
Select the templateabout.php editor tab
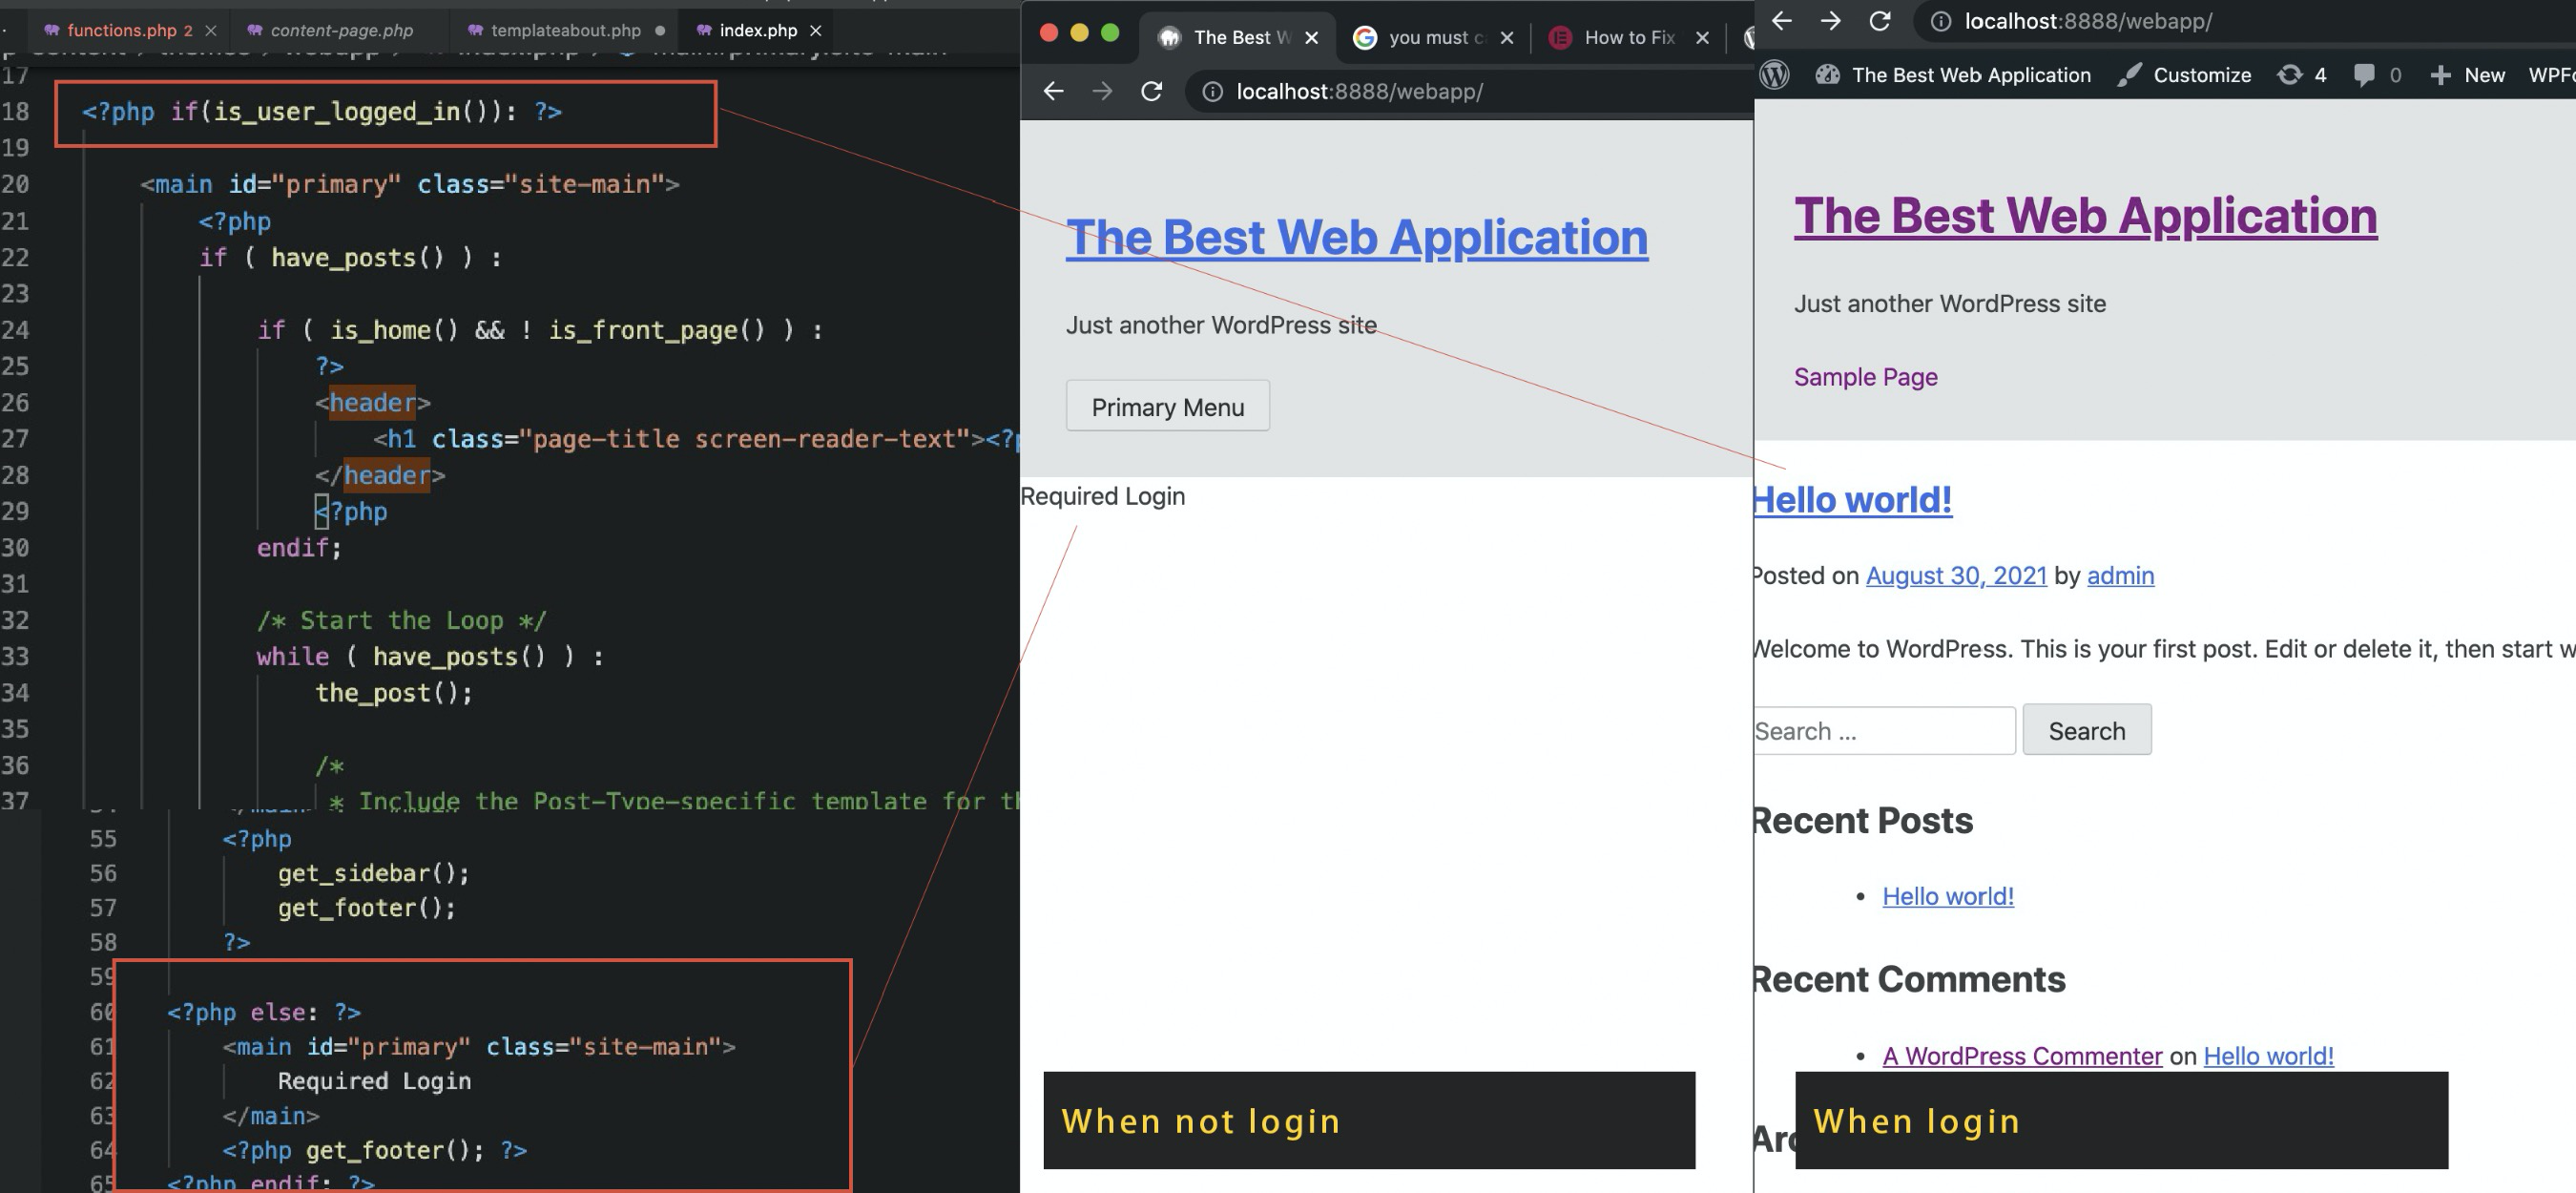[565, 31]
